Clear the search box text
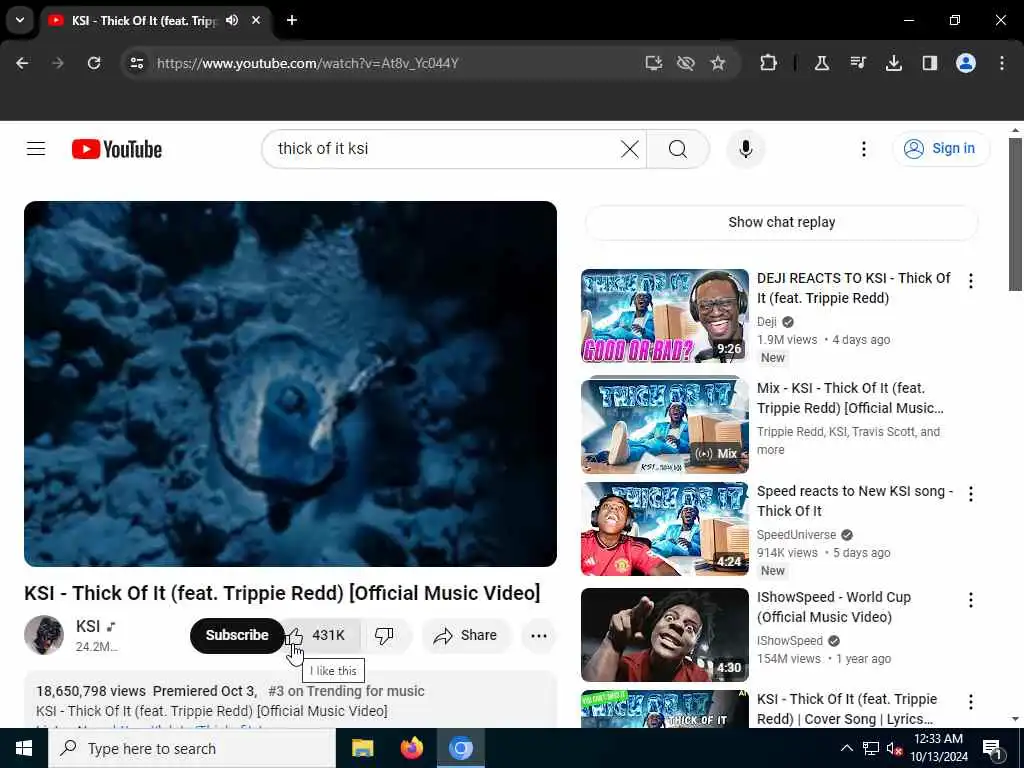The image size is (1024, 768). click(630, 149)
